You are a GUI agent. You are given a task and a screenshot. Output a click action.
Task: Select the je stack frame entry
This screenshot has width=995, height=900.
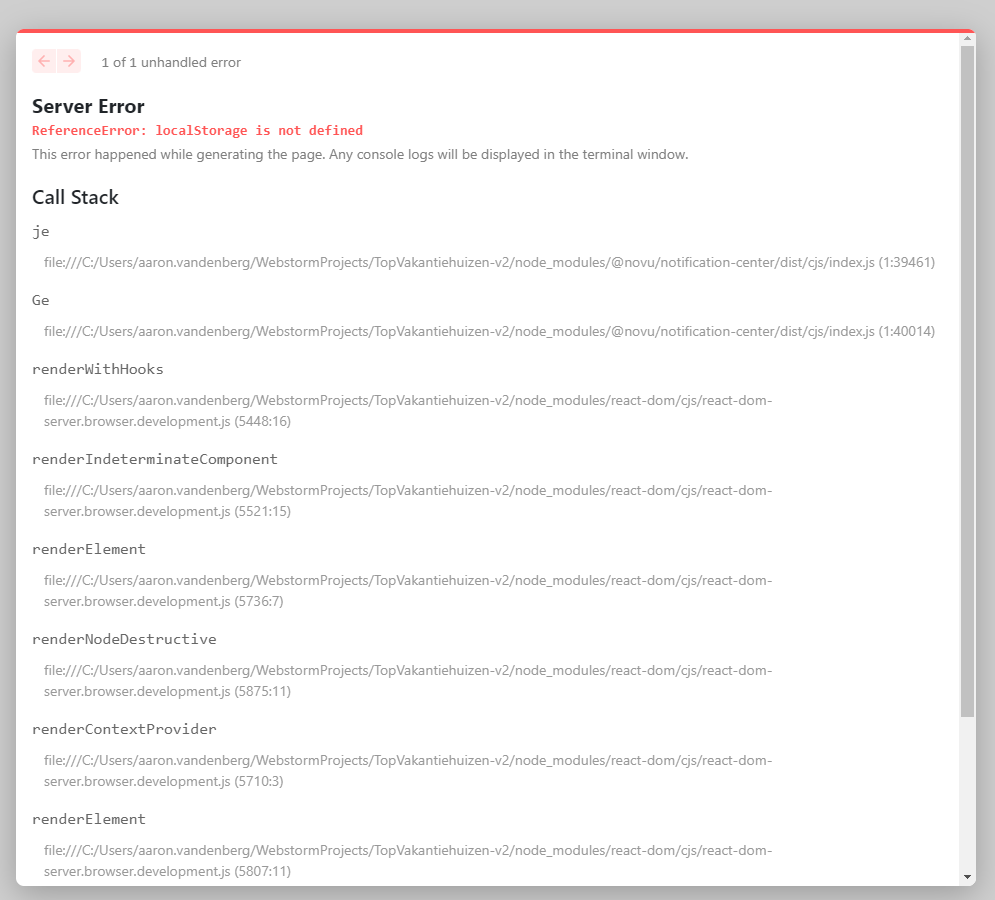coord(41,231)
